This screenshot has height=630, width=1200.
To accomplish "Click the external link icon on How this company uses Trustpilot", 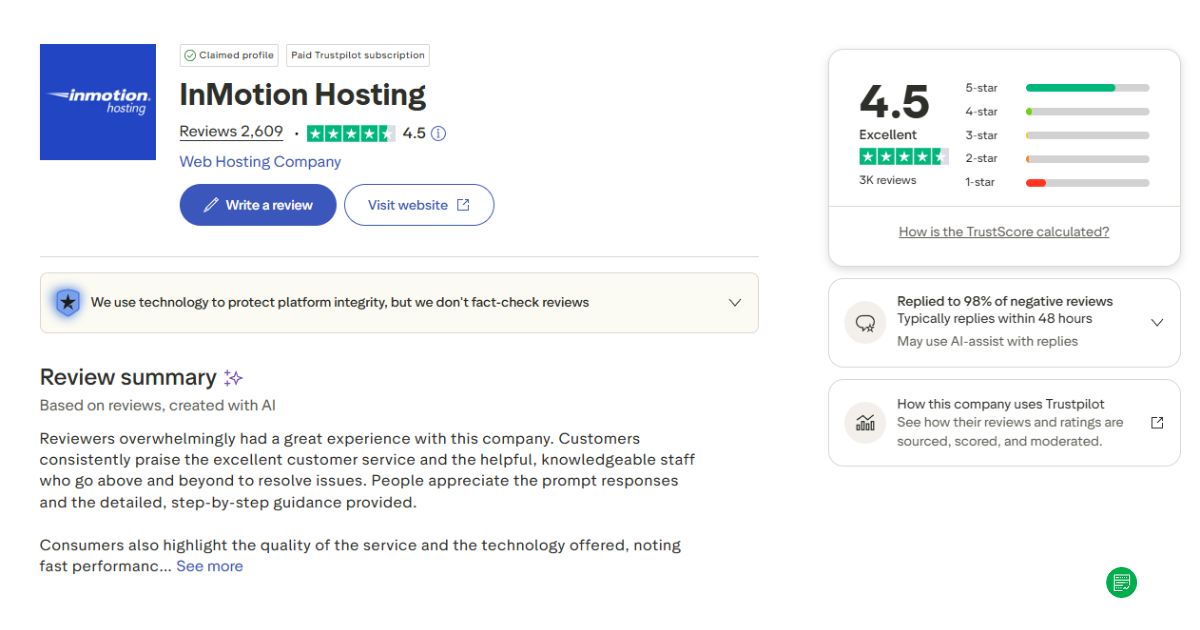I will pos(1158,422).
